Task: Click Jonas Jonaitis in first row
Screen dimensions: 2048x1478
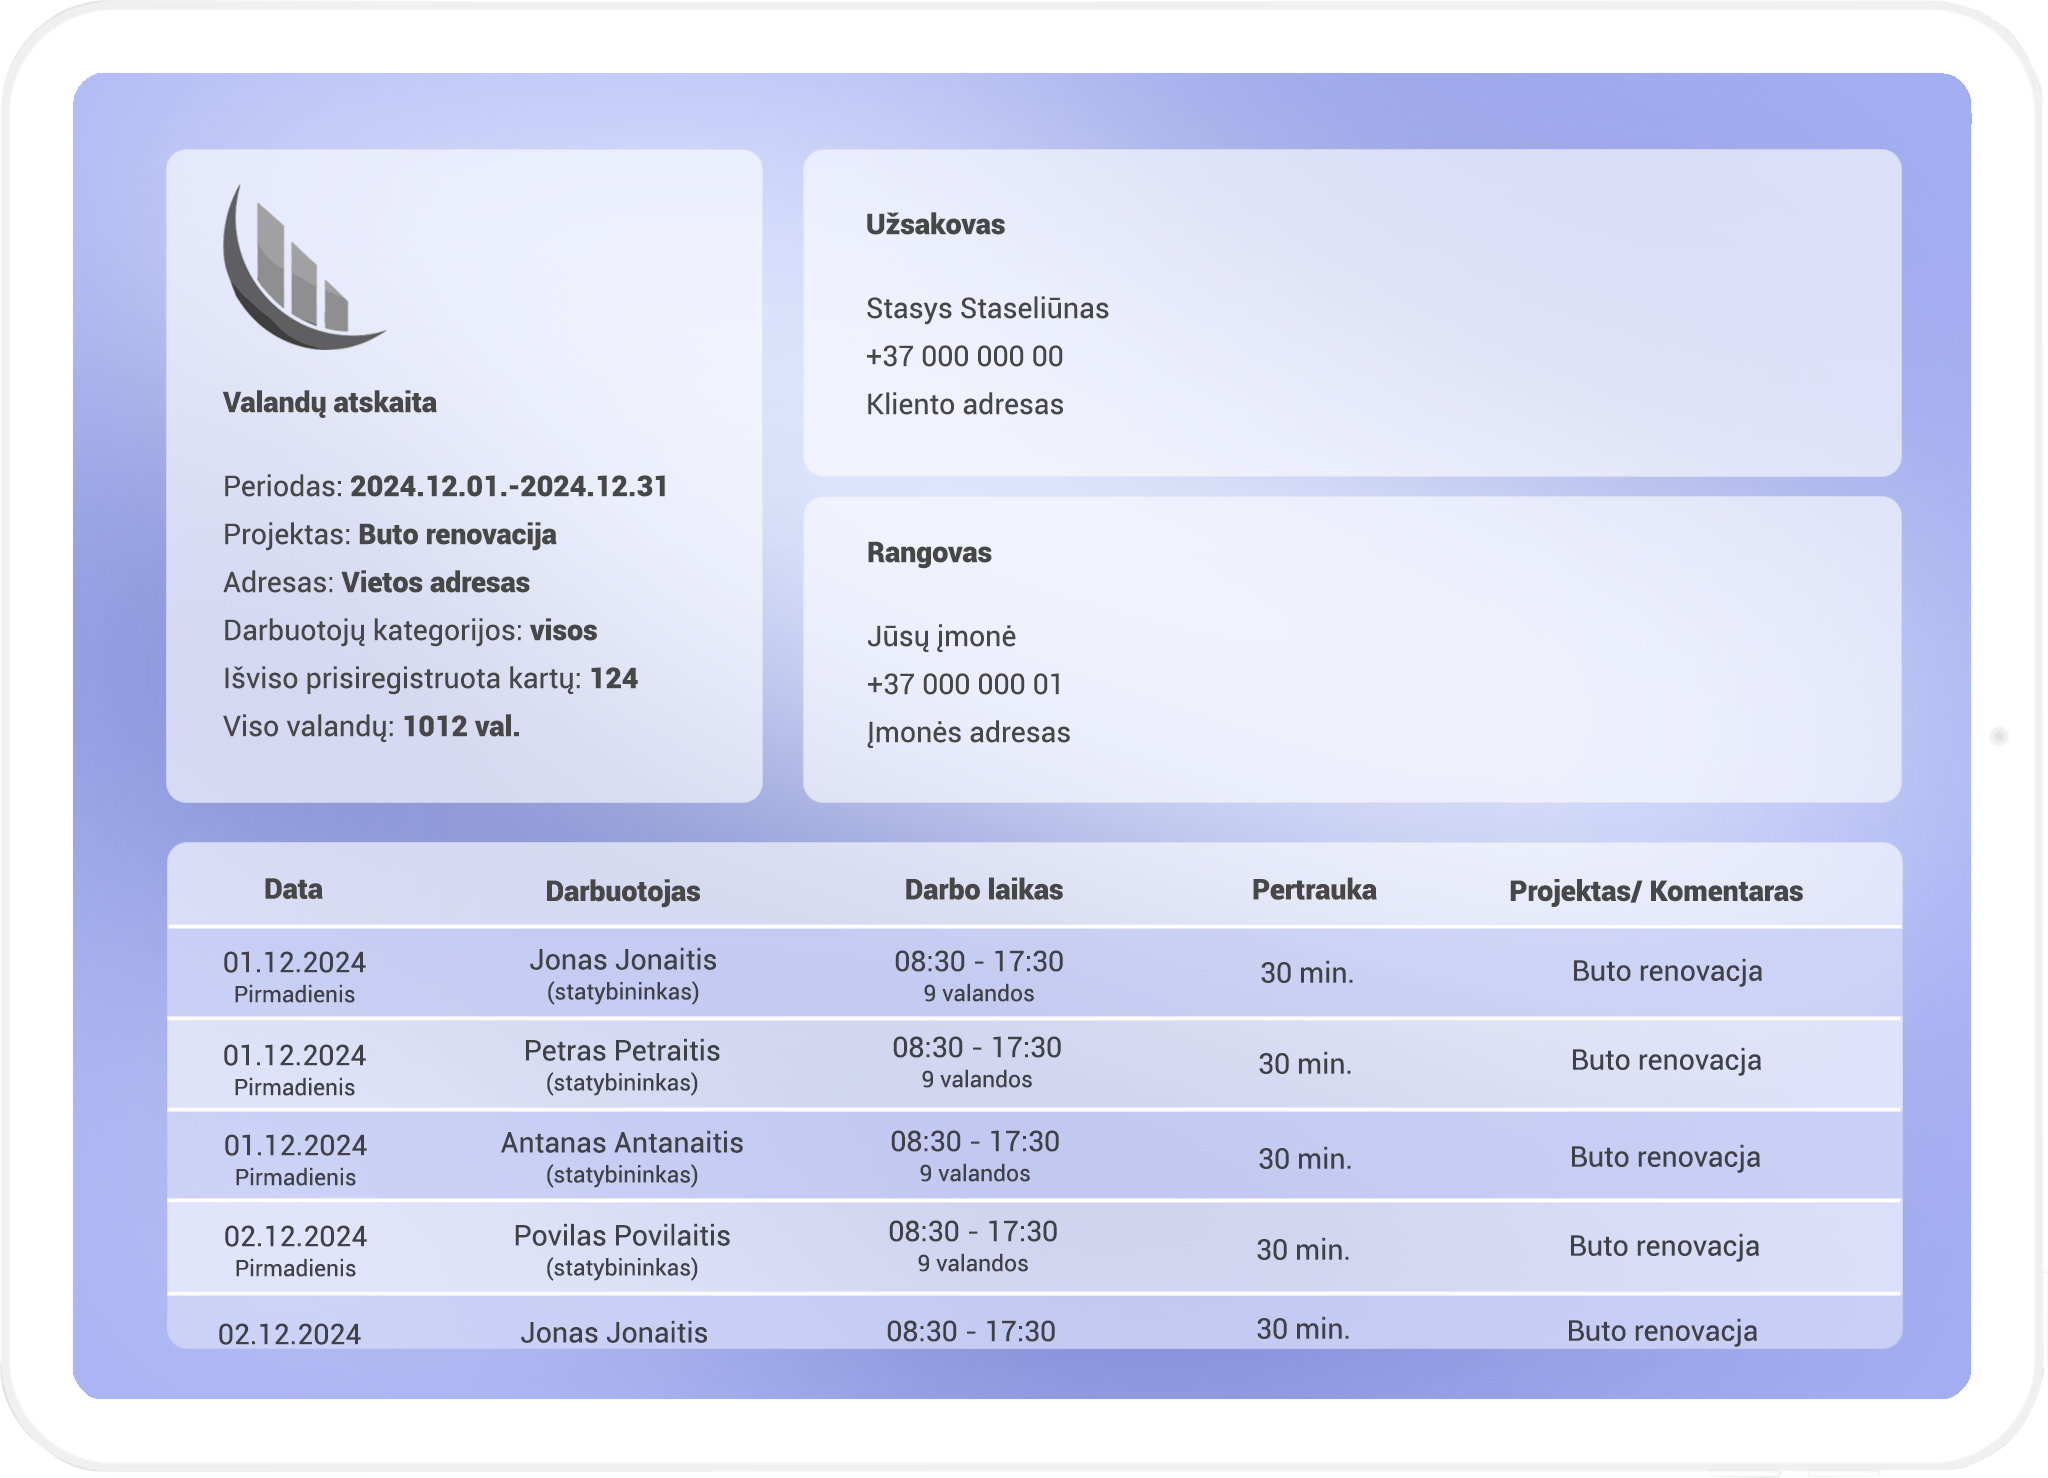Action: (x=622, y=961)
